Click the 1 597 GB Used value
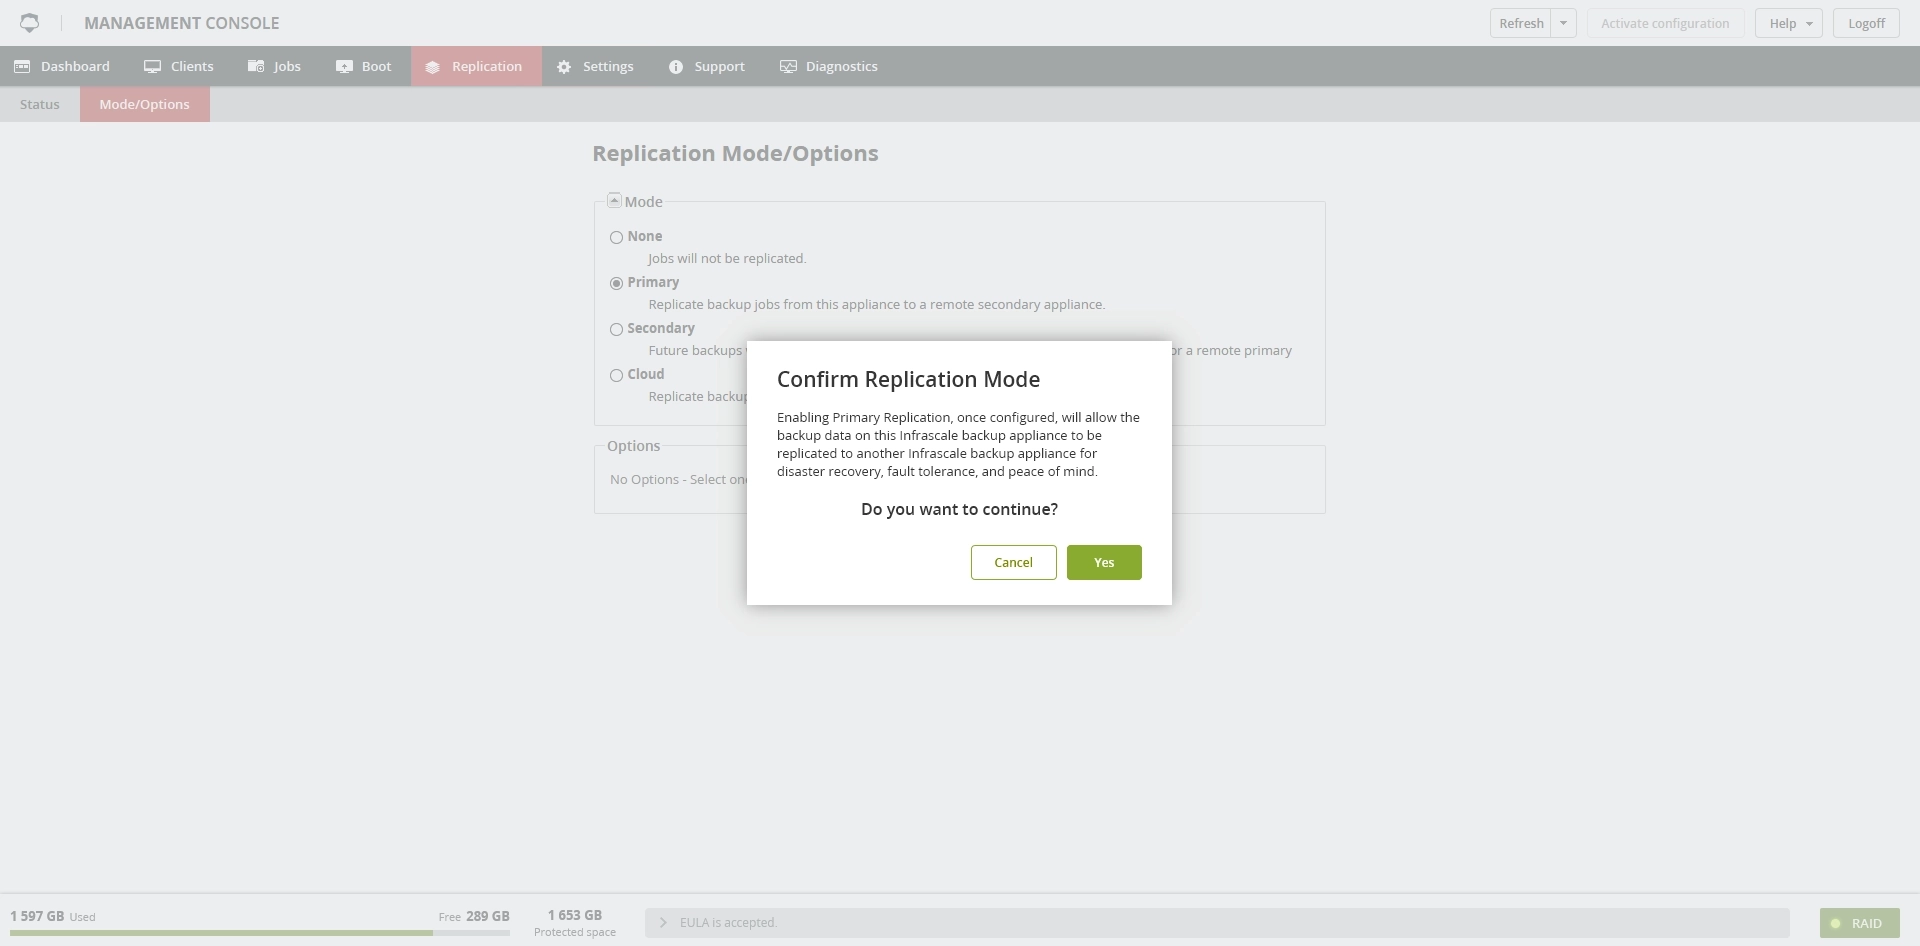Screen dimensions: 1920x946 53,916
